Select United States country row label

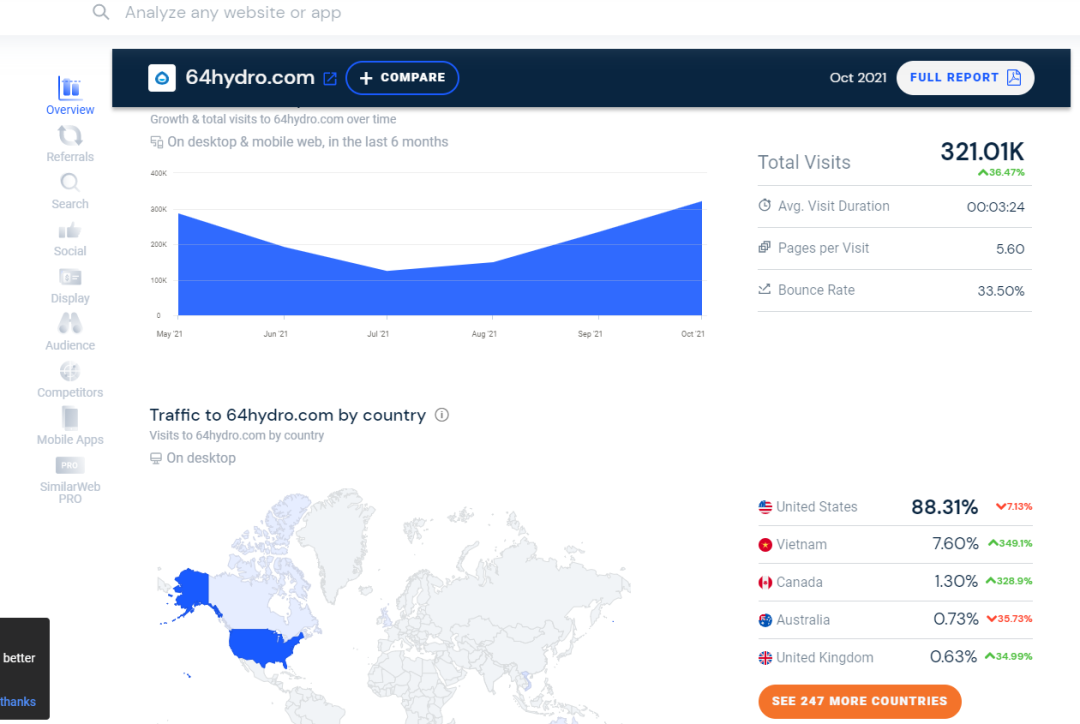(x=817, y=507)
